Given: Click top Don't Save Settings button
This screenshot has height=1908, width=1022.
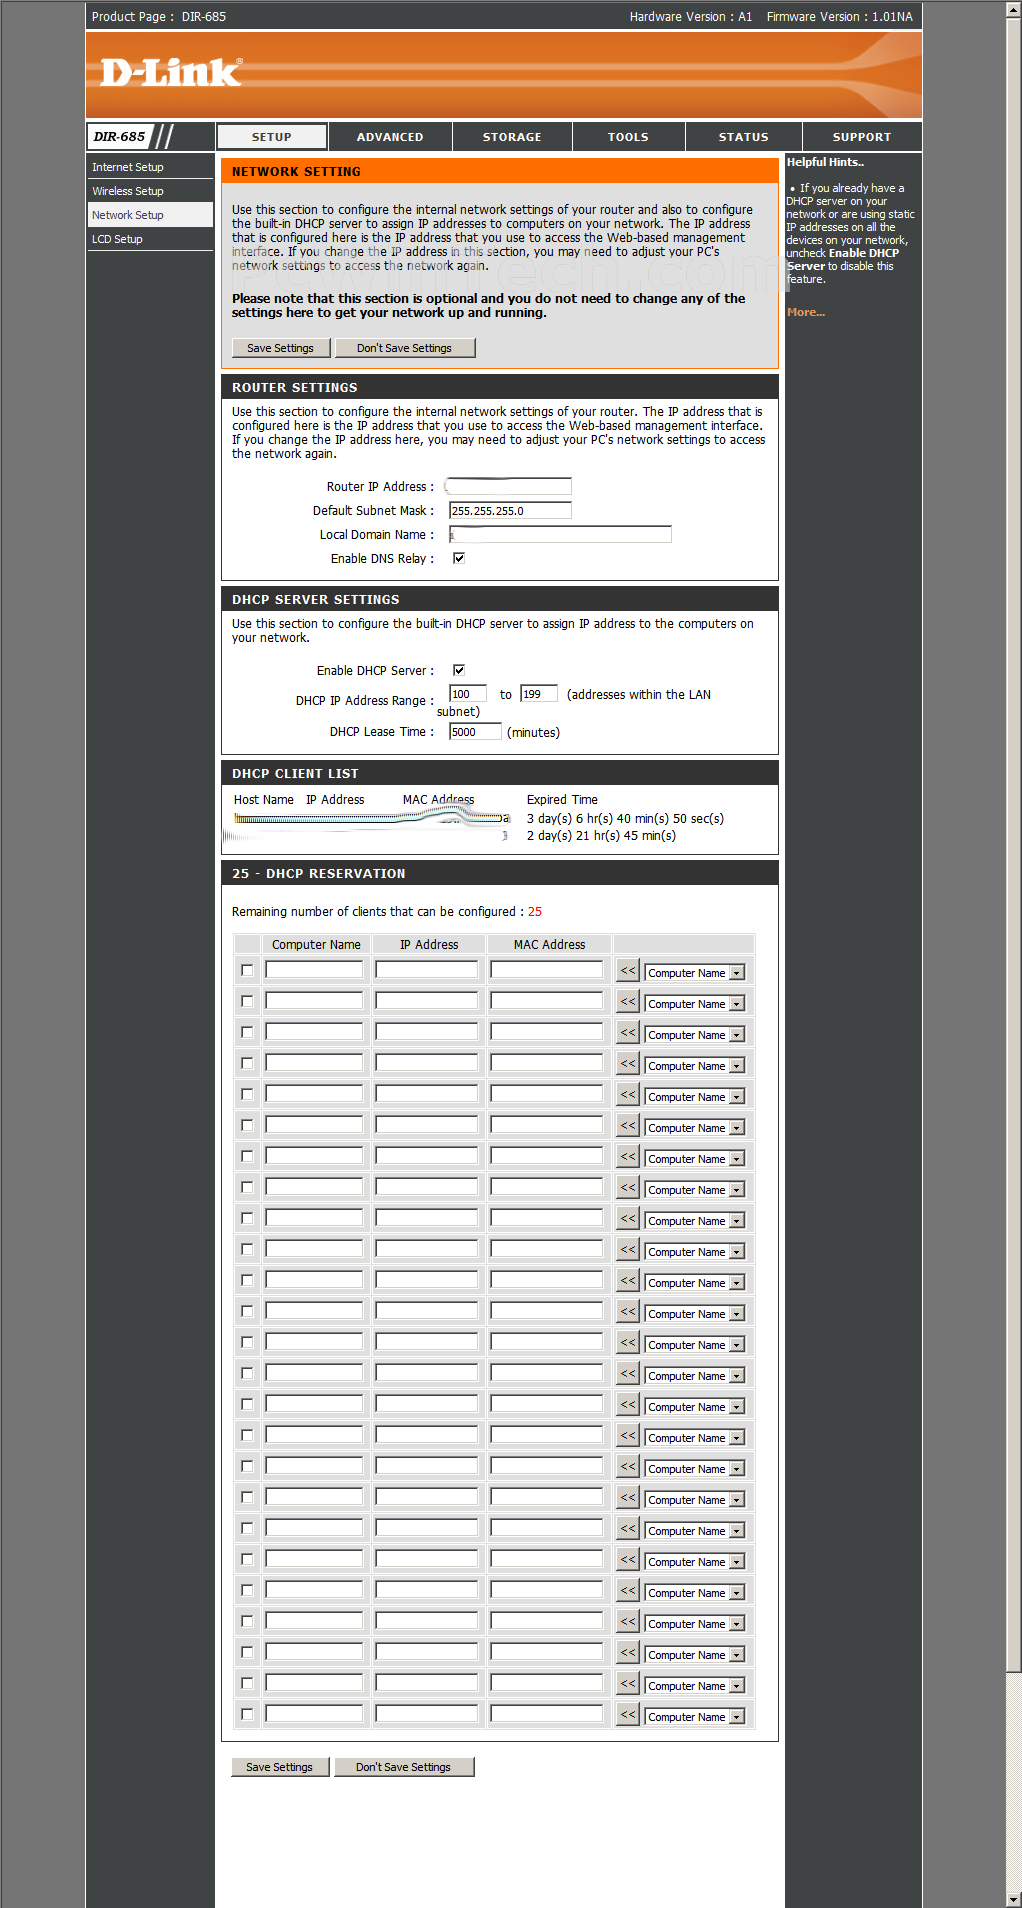Looking at the screenshot, I should [x=404, y=348].
